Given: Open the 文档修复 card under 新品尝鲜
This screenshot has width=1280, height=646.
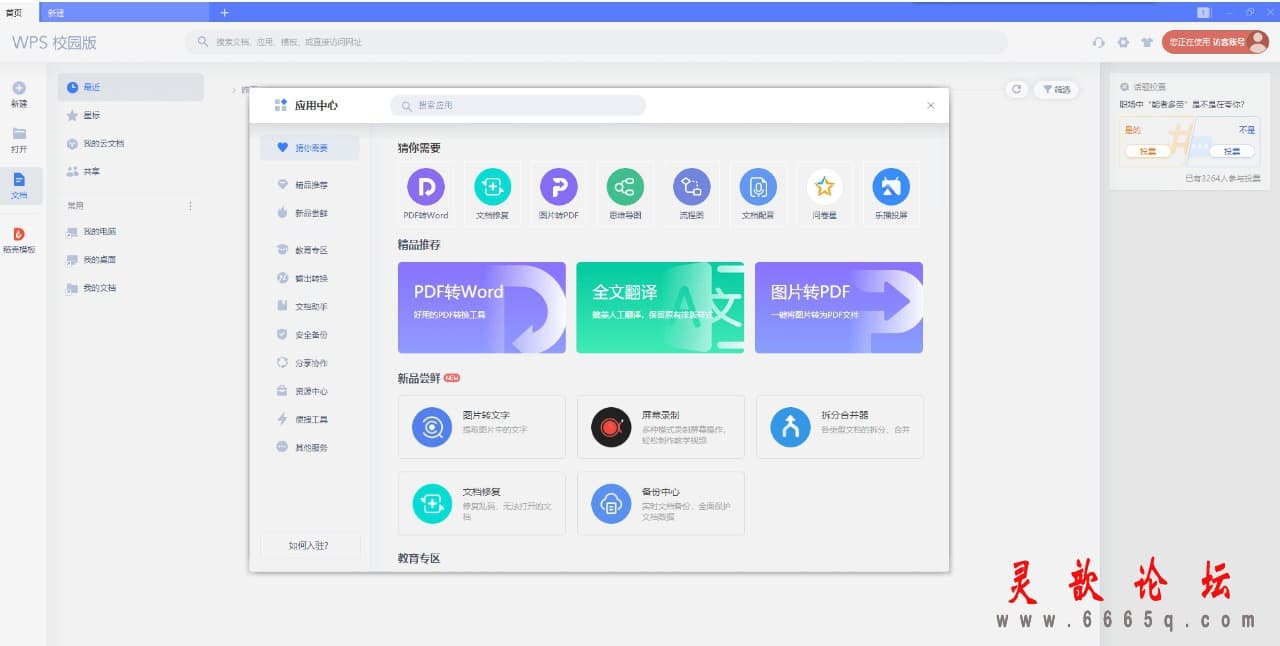Looking at the screenshot, I should [481, 503].
